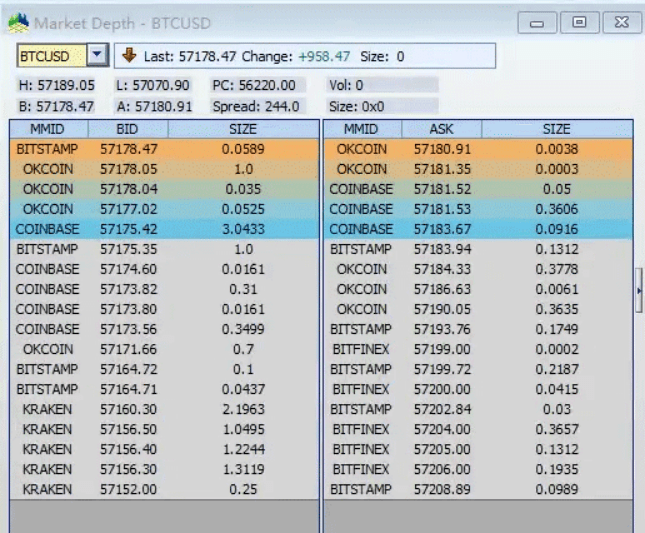Image resolution: width=645 pixels, height=533 pixels.
Task: Select bid price 57178.04
Action: (x=129, y=189)
